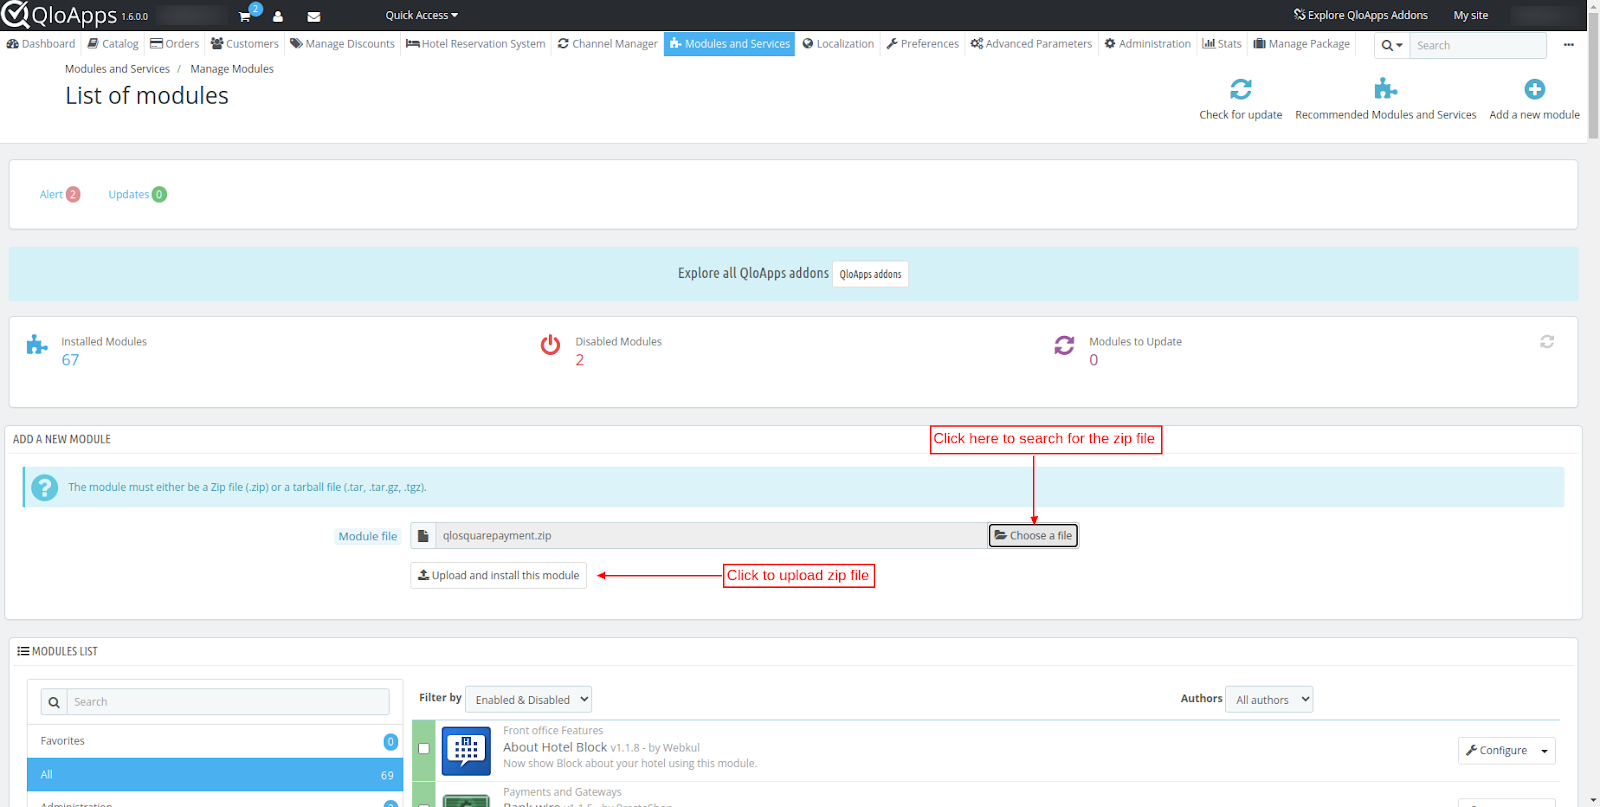Screen dimensions: 1600x807
Task: Configure About Hotel Block module
Action: (x=1496, y=751)
